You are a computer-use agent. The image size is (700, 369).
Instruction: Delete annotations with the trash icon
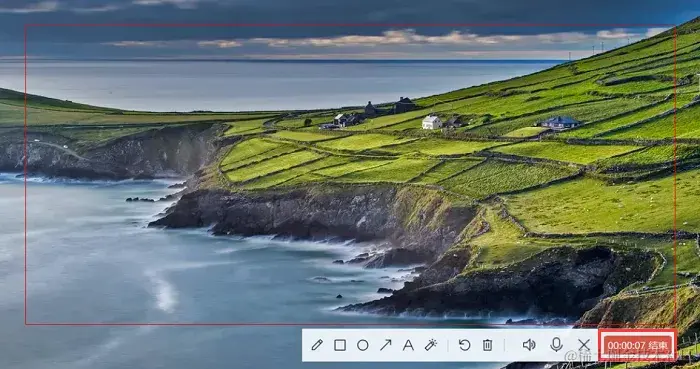(488, 345)
